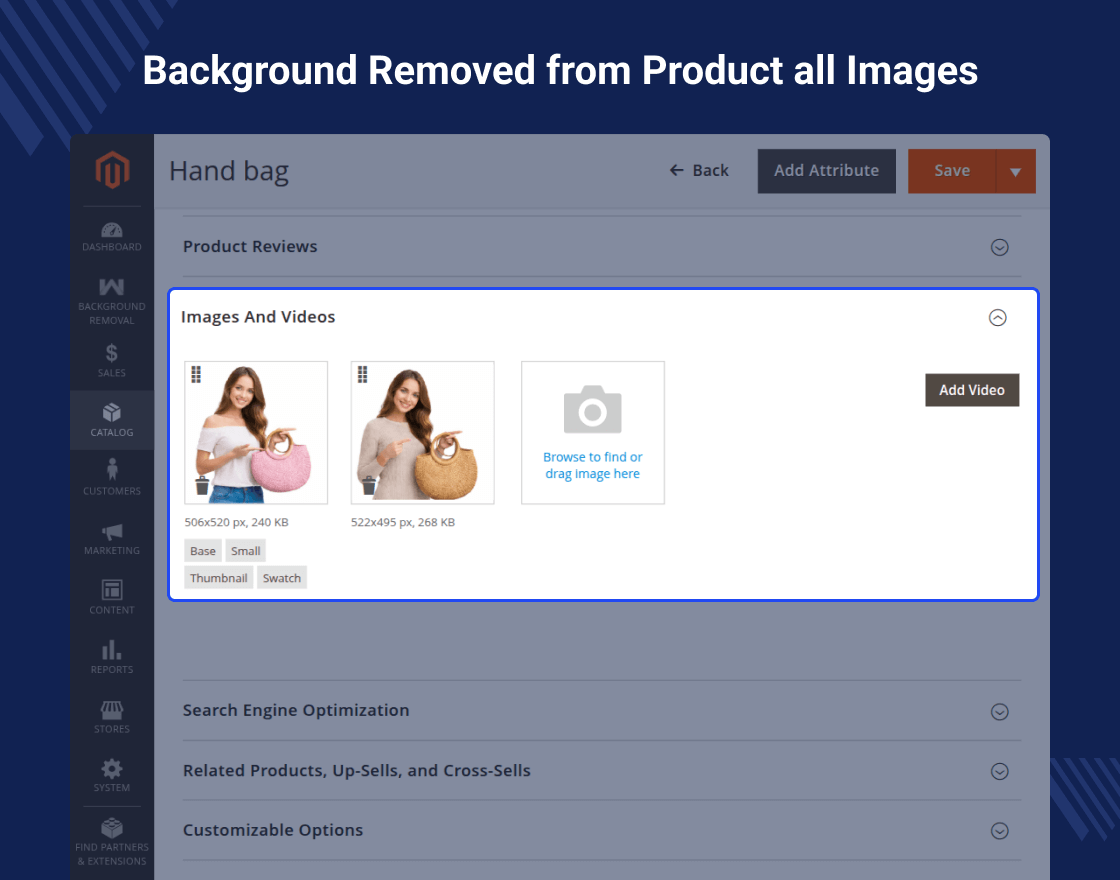This screenshot has width=1120, height=880.
Task: Click the Add Video button
Action: [971, 390]
